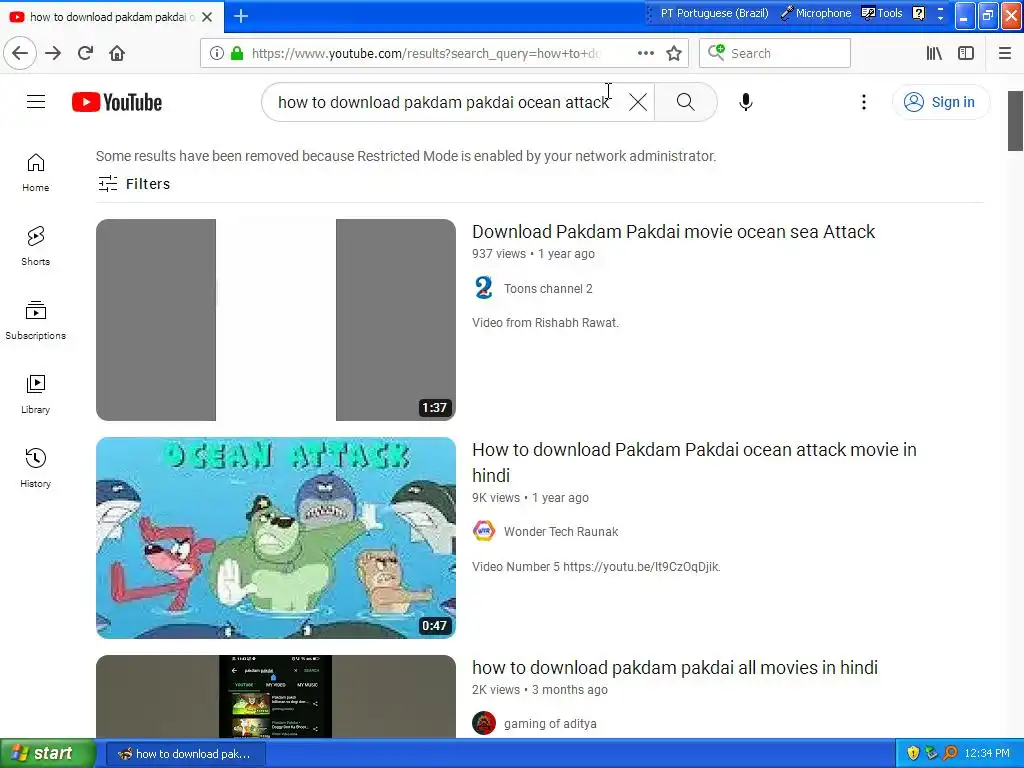Search YouTube with your voice

746,102
